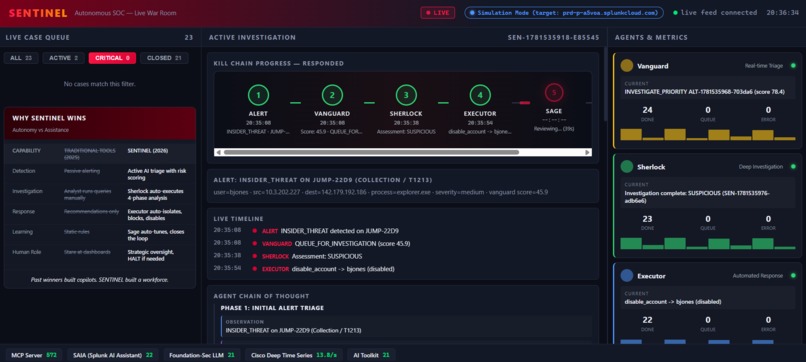806x362 pixels.
Task: Click kill chain step 3 SHERLOCK circle
Action: point(406,95)
